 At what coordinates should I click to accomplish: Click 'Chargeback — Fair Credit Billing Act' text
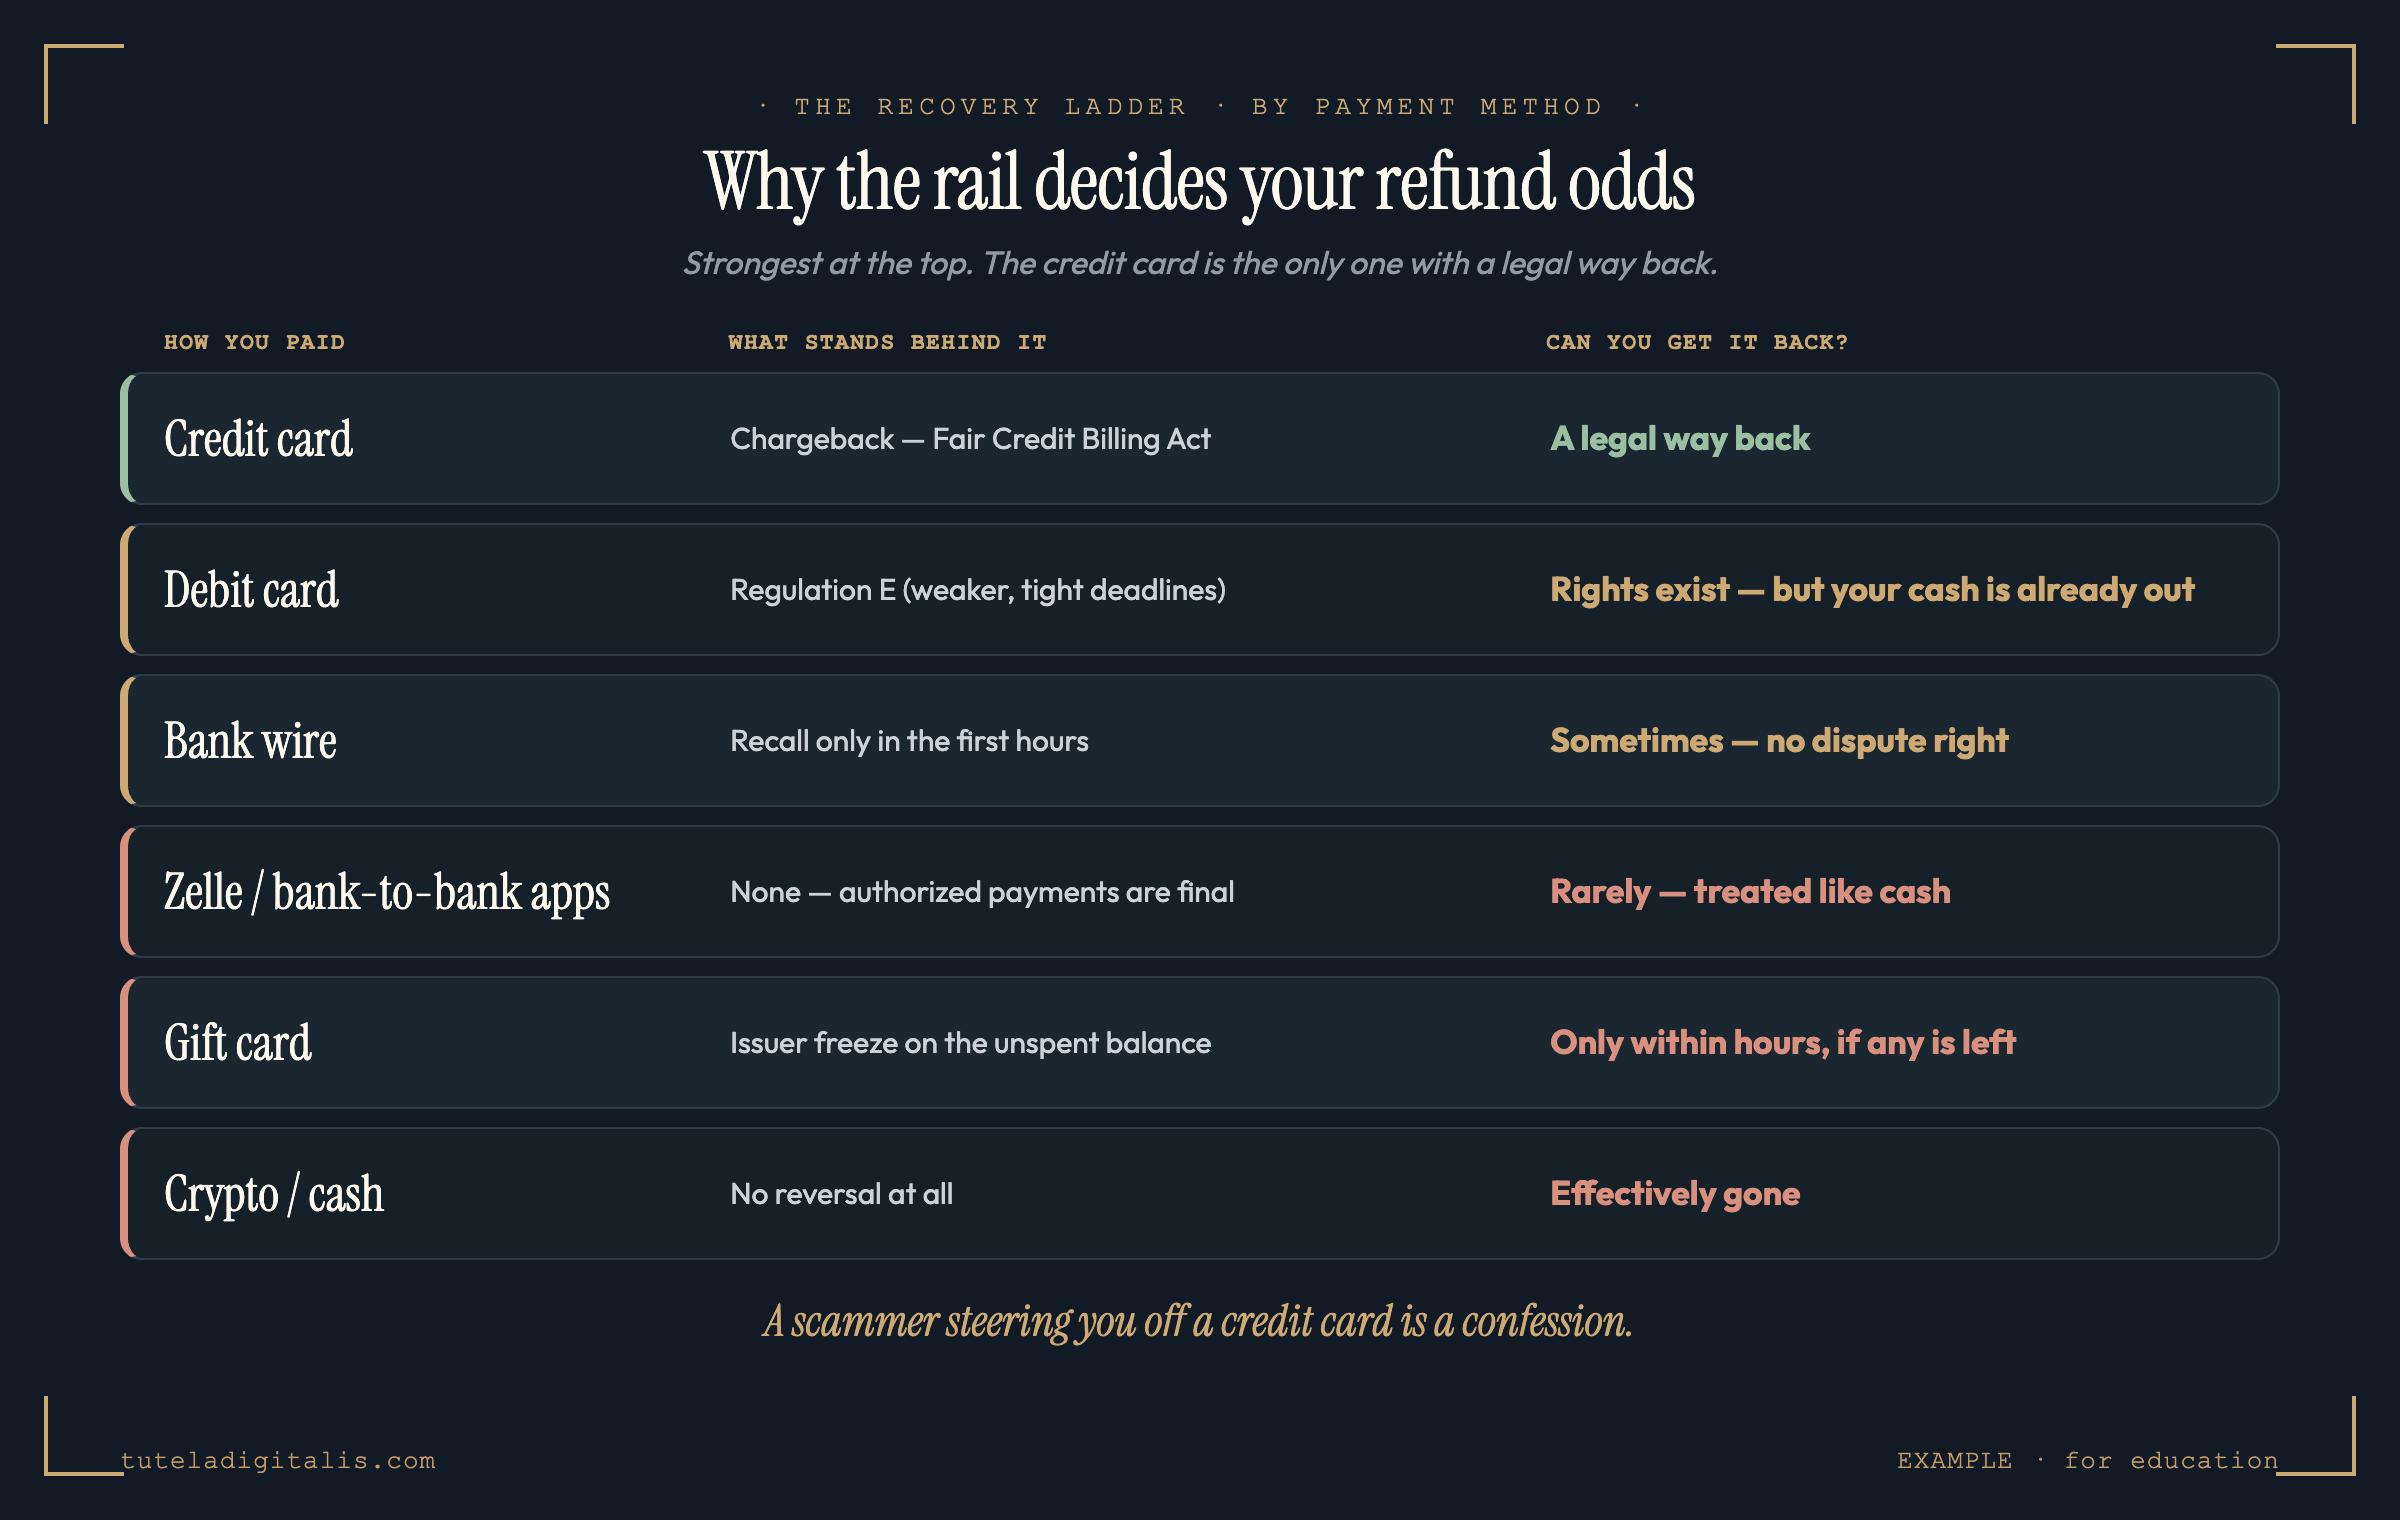point(970,439)
